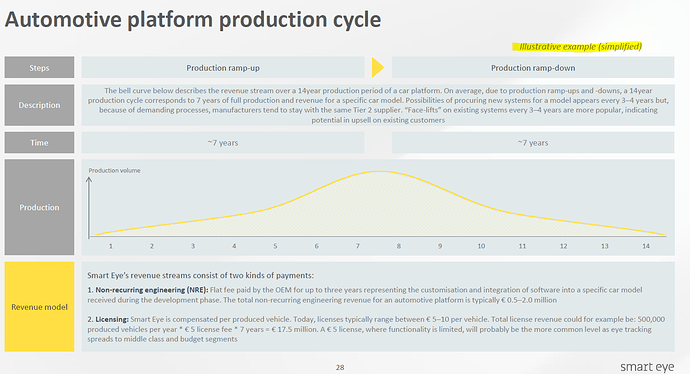Click year '1' on the chart axis
Screen dimensions: 690x374
tap(110, 246)
